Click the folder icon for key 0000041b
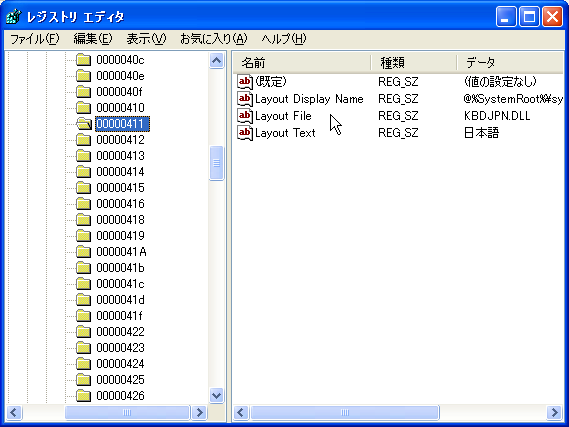The image size is (569, 427). (x=83, y=268)
